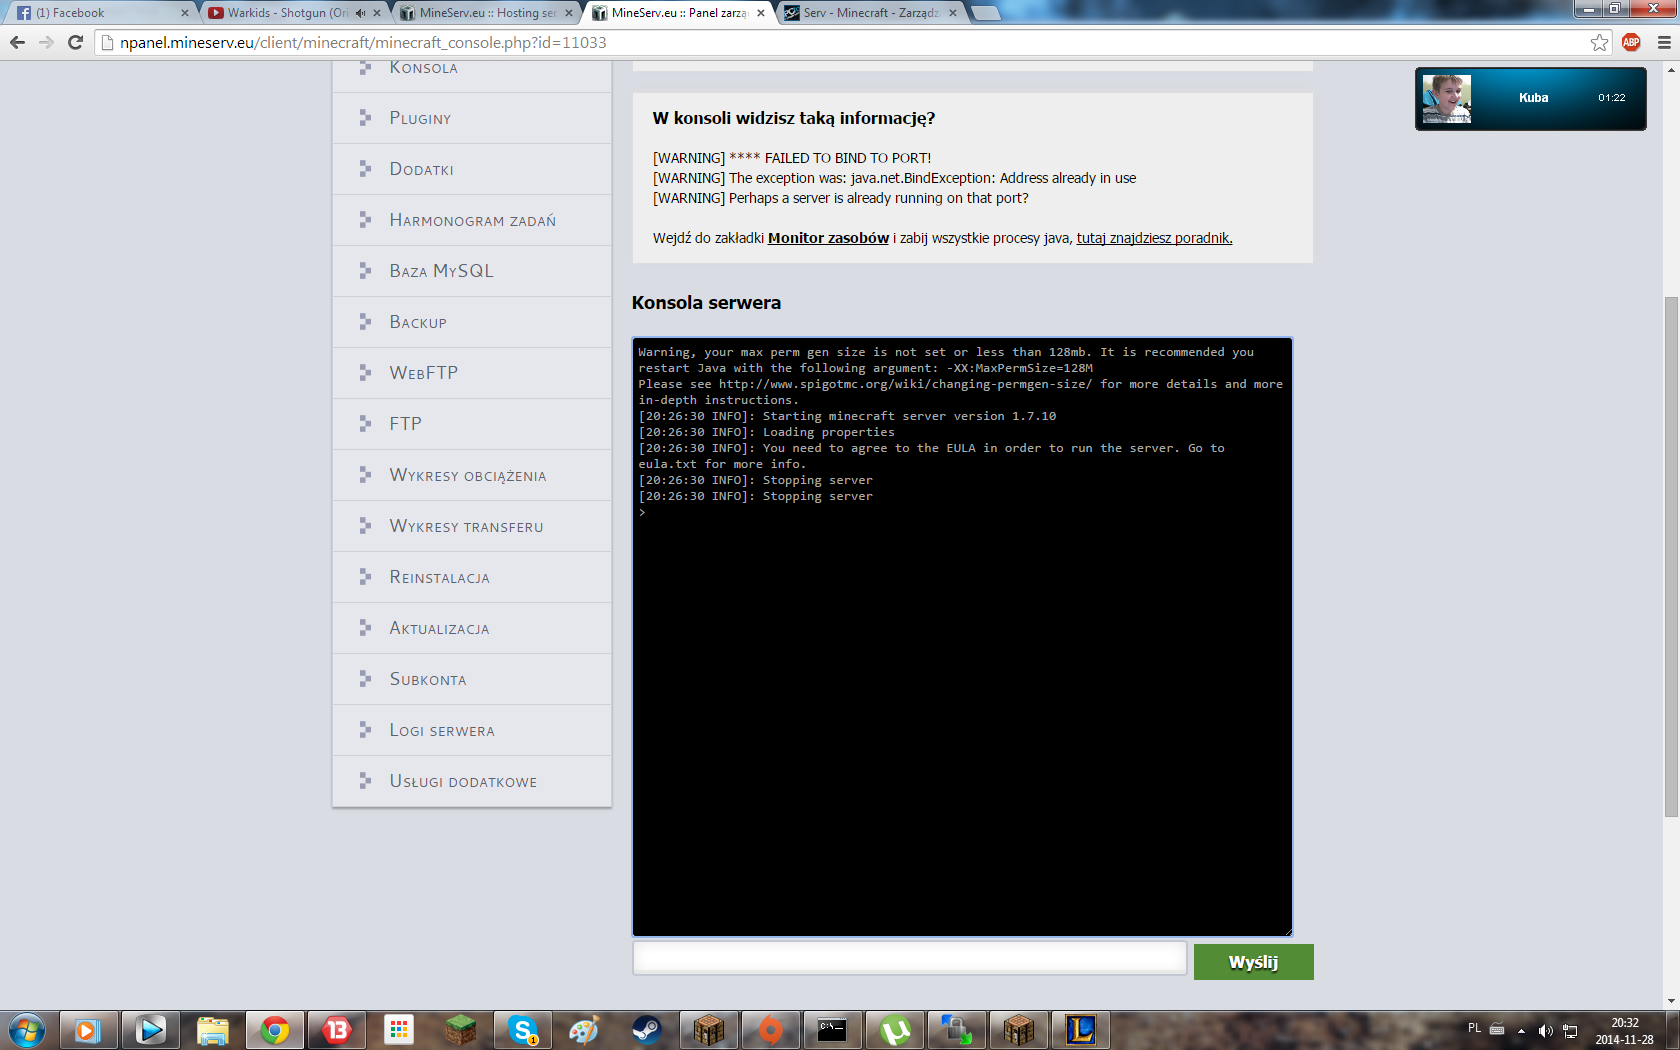
Task: Open the Reinstalacja sidebar entry
Action: click(472, 577)
